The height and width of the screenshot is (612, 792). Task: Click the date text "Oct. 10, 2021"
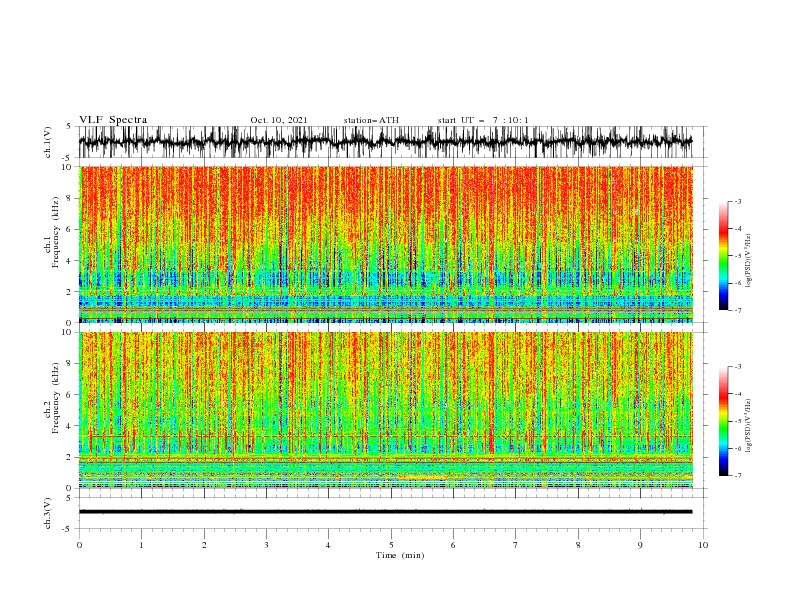tap(279, 120)
